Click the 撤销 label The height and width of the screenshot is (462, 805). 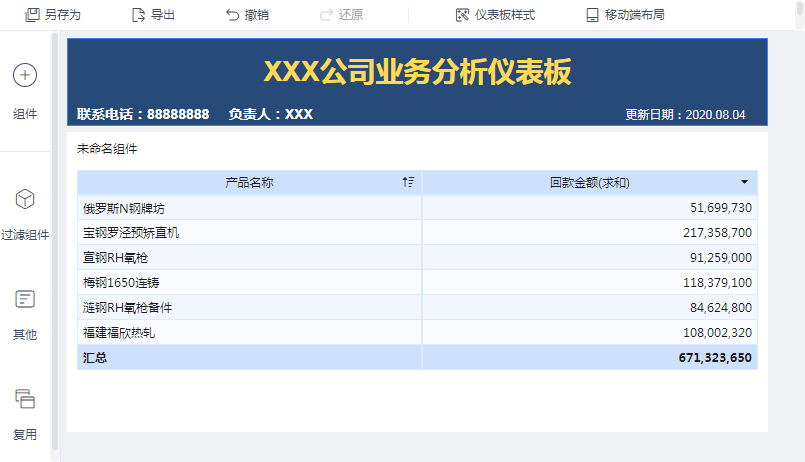257,15
